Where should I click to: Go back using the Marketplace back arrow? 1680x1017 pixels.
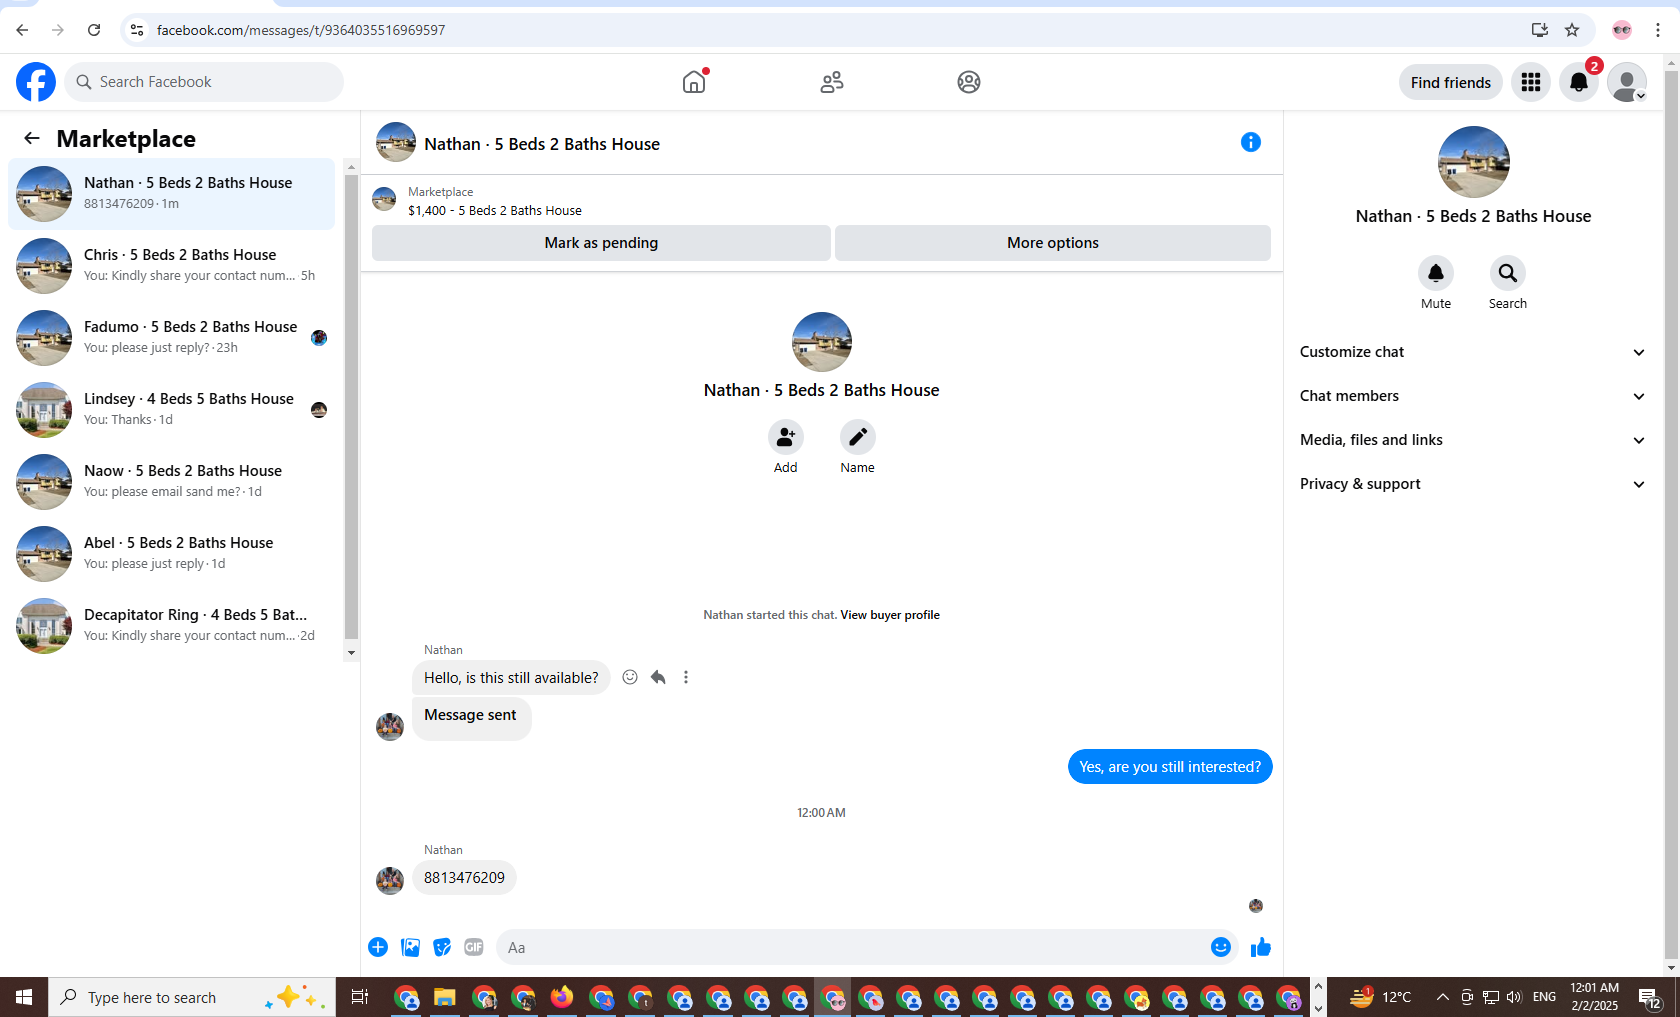pos(32,138)
